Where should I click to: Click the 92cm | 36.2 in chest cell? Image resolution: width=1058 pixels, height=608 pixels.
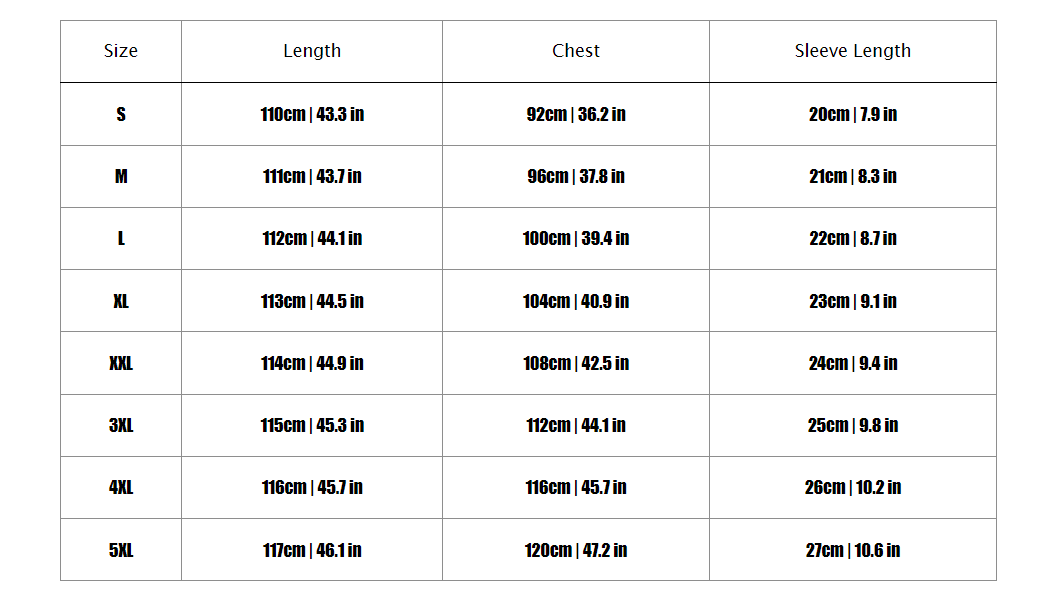coord(576,114)
